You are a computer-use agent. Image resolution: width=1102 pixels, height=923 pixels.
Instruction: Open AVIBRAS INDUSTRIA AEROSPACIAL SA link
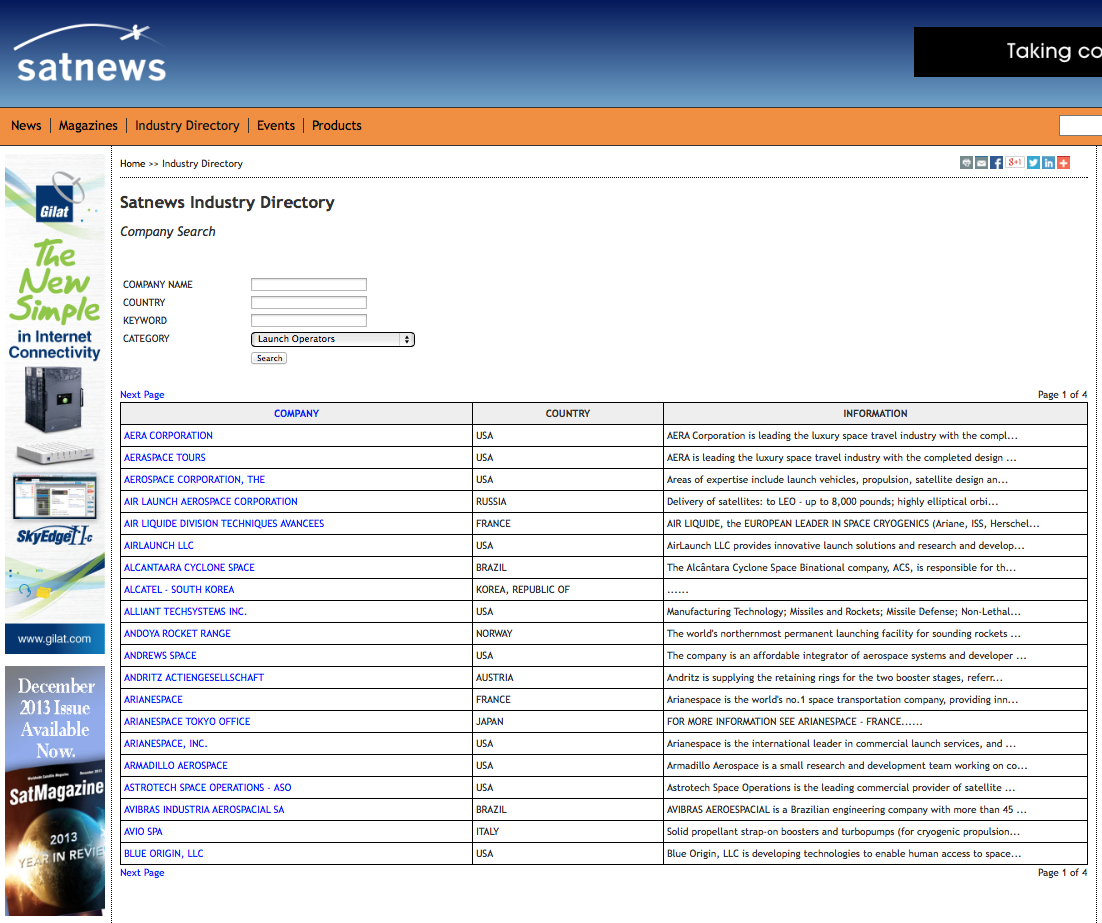tap(204, 810)
